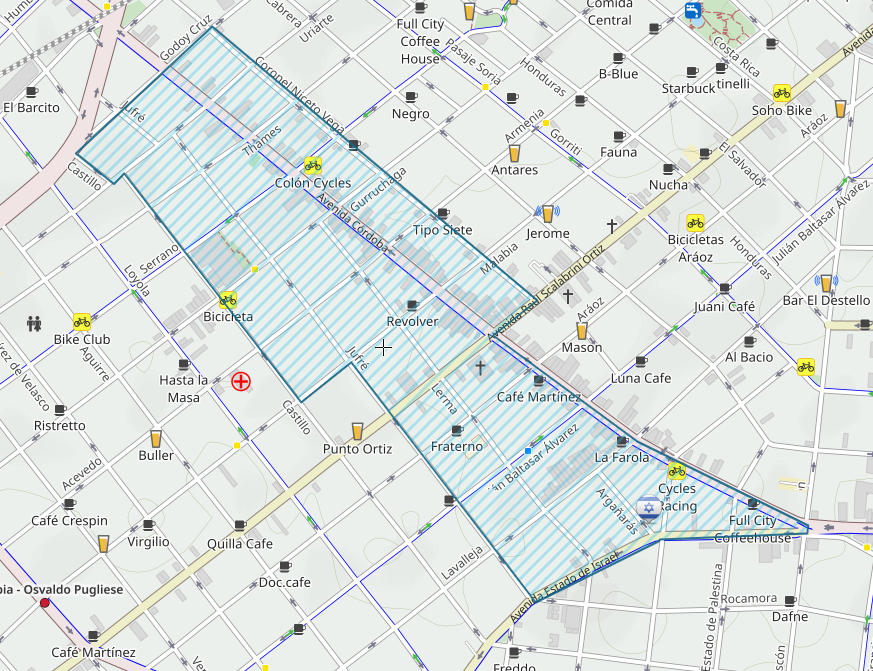Select the Doc.cafe coffee icon
The image size is (873, 671).
click(285, 566)
